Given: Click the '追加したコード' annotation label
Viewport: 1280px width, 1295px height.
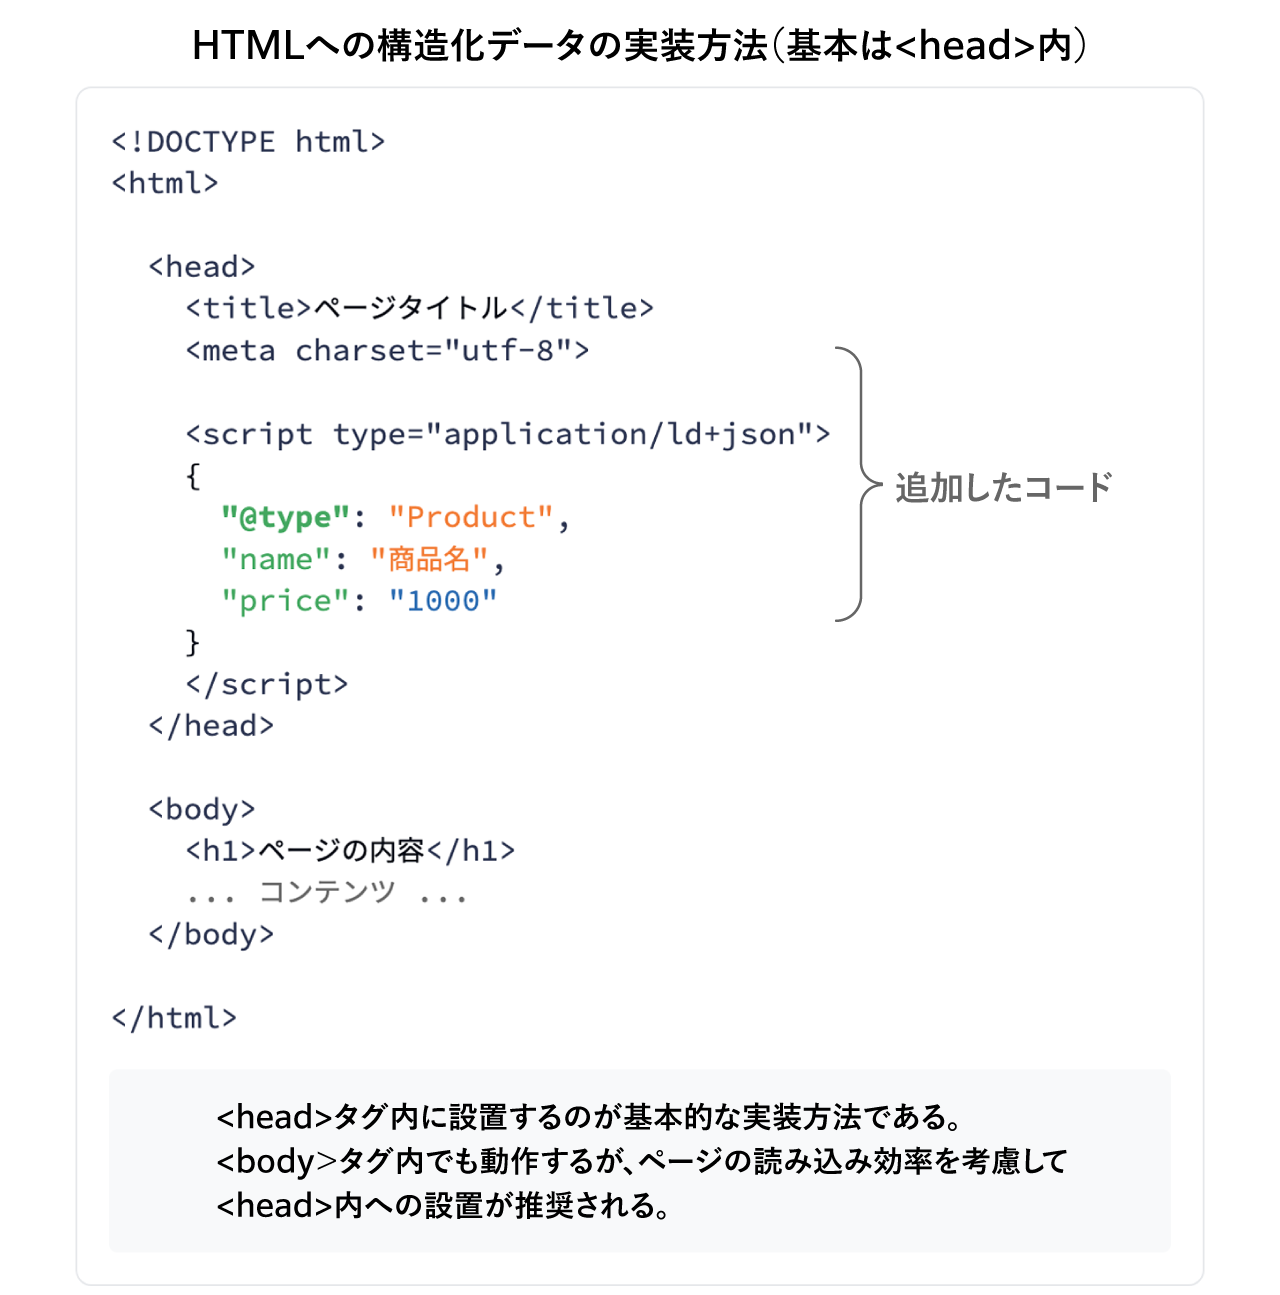Looking at the screenshot, I should [x=1003, y=488].
